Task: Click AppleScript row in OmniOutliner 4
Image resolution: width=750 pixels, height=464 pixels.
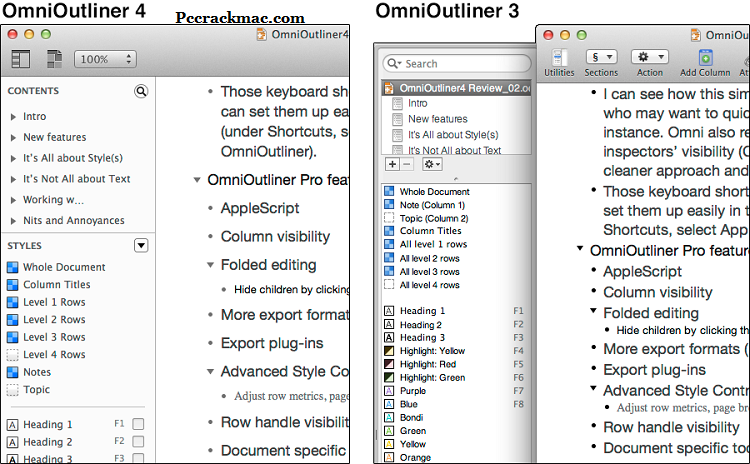Action: click(x=260, y=208)
